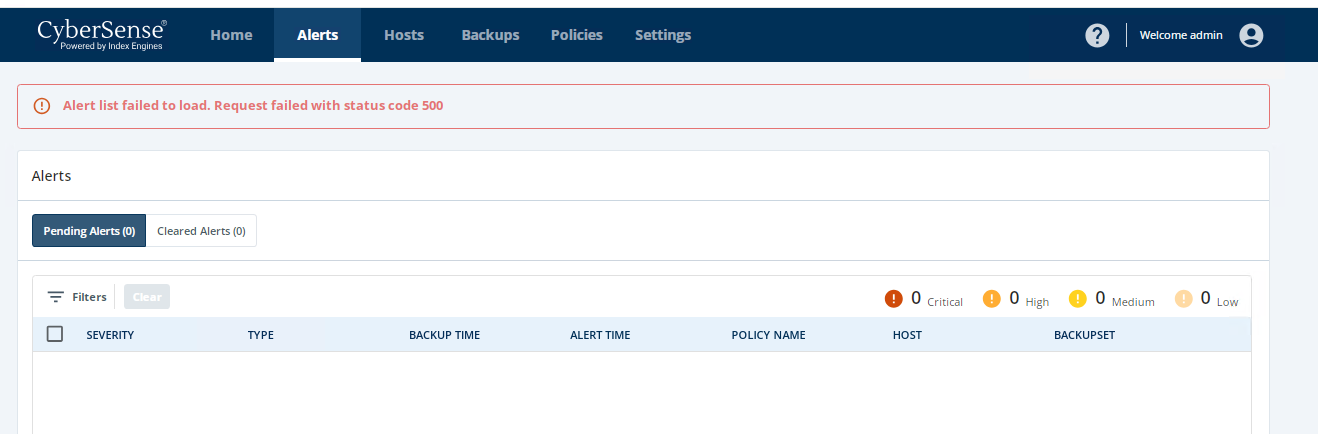1318x434 pixels.
Task: Toggle the select-all alerts checkbox
Action: pyautogui.click(x=55, y=334)
